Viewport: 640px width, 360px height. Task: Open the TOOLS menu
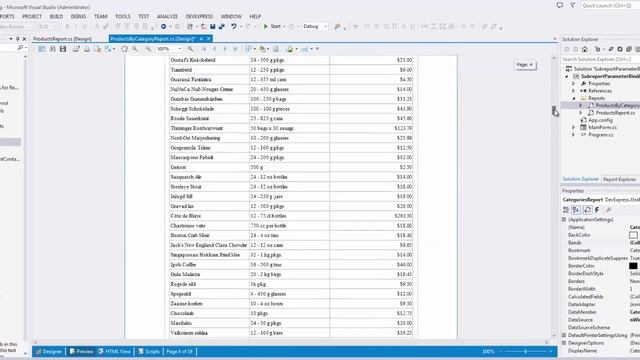point(122,16)
